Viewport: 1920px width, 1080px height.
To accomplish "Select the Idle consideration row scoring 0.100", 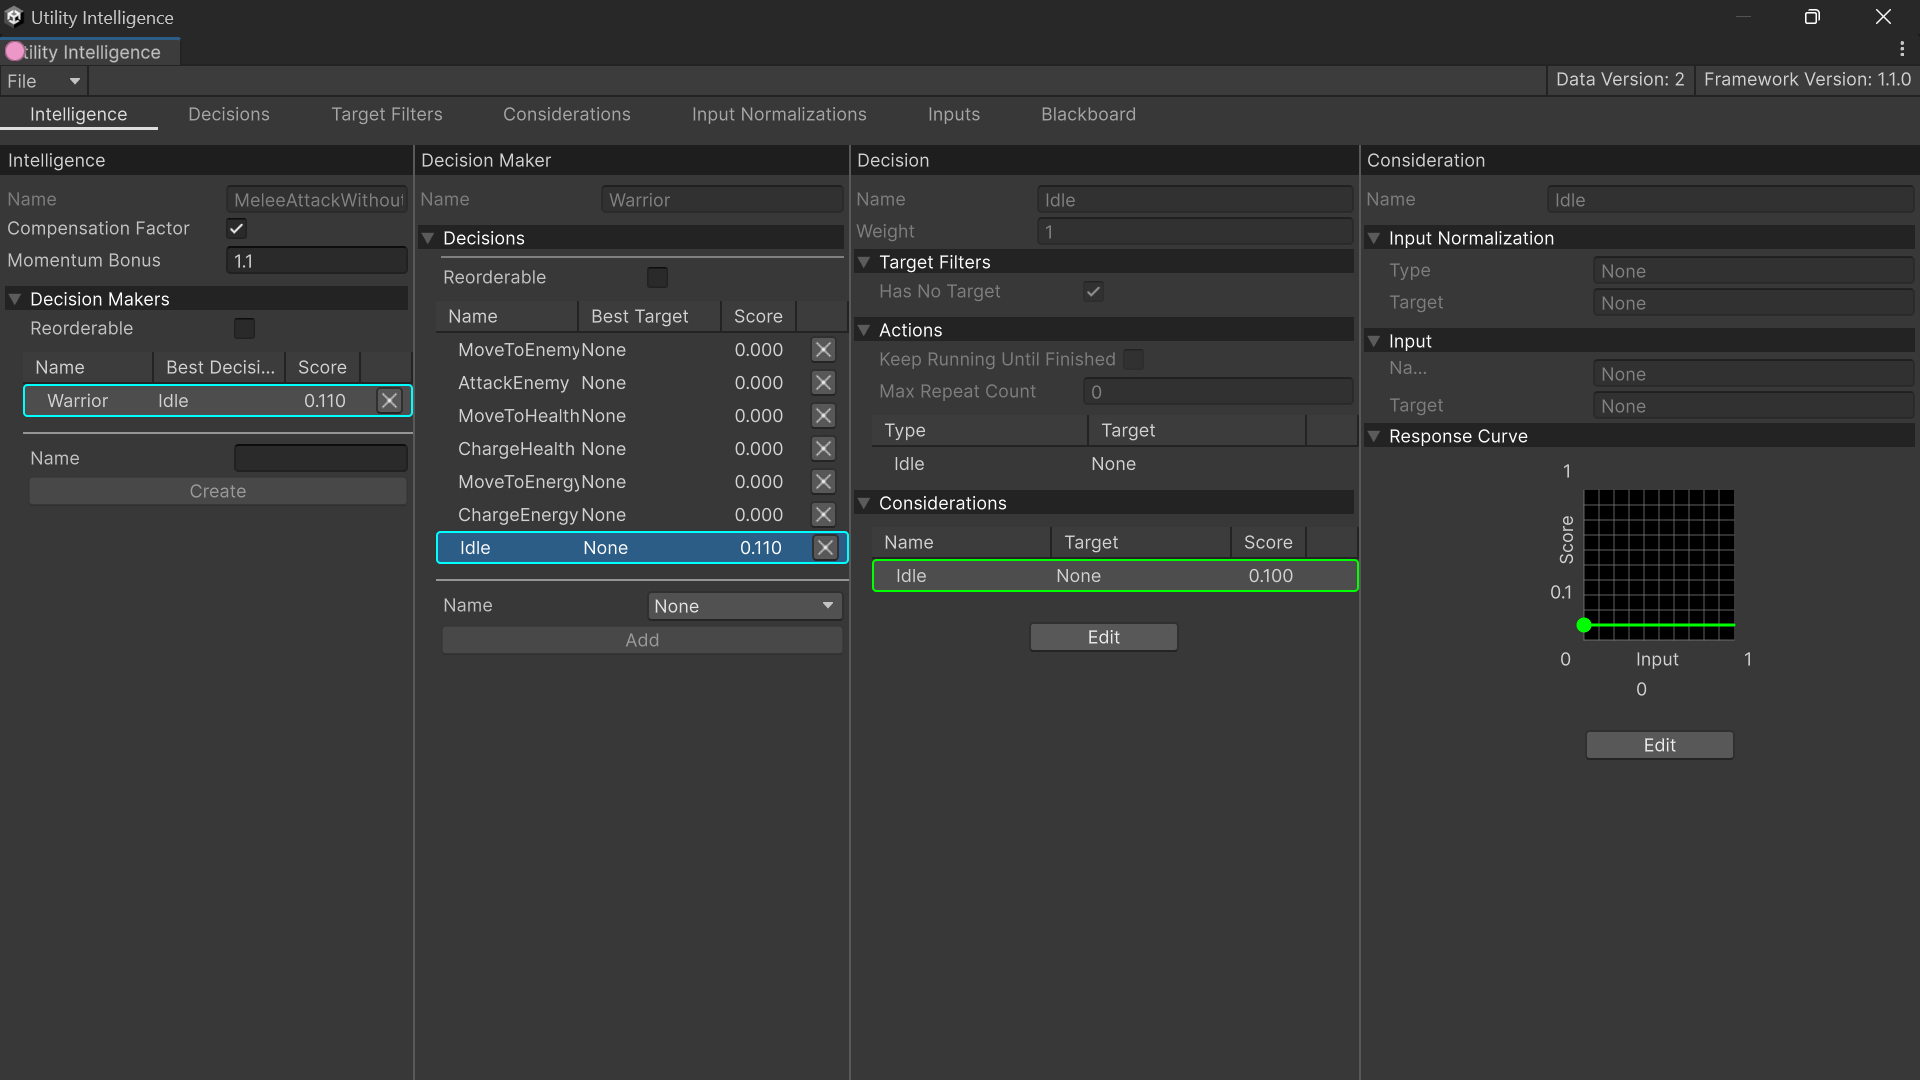I will point(1115,576).
